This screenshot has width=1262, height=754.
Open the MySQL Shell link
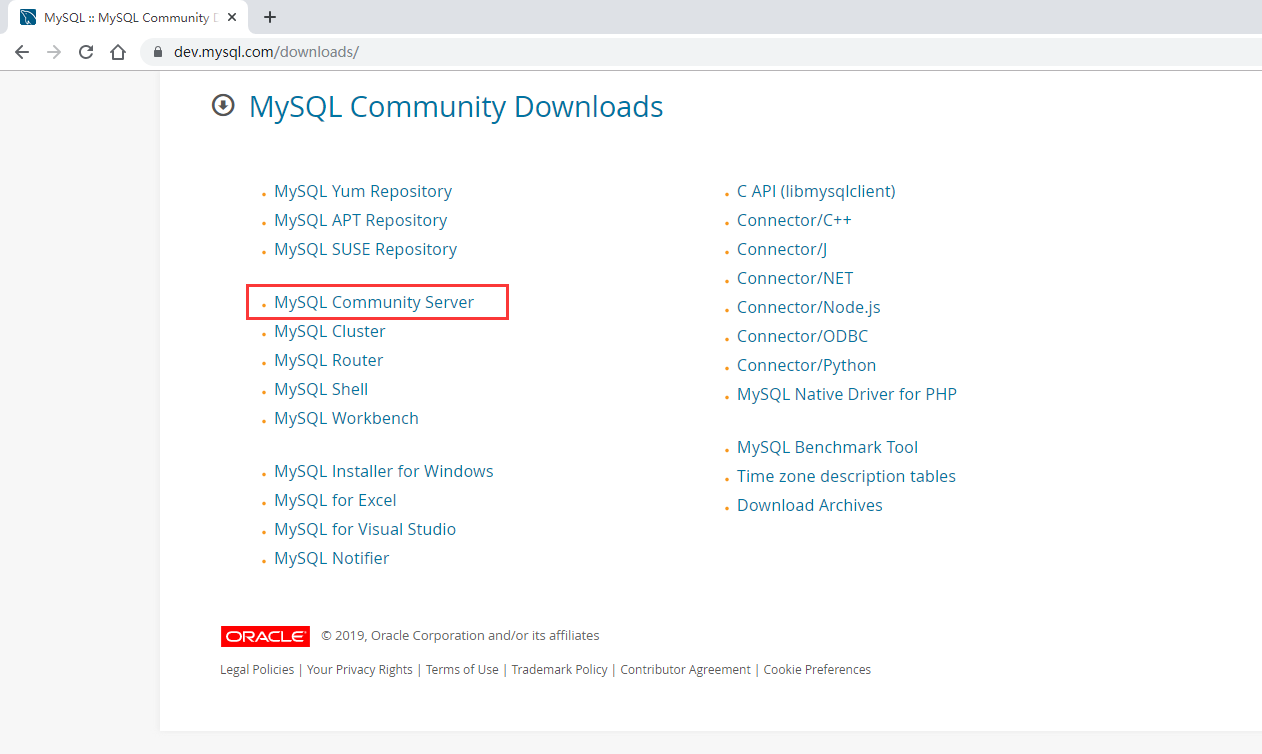click(321, 389)
